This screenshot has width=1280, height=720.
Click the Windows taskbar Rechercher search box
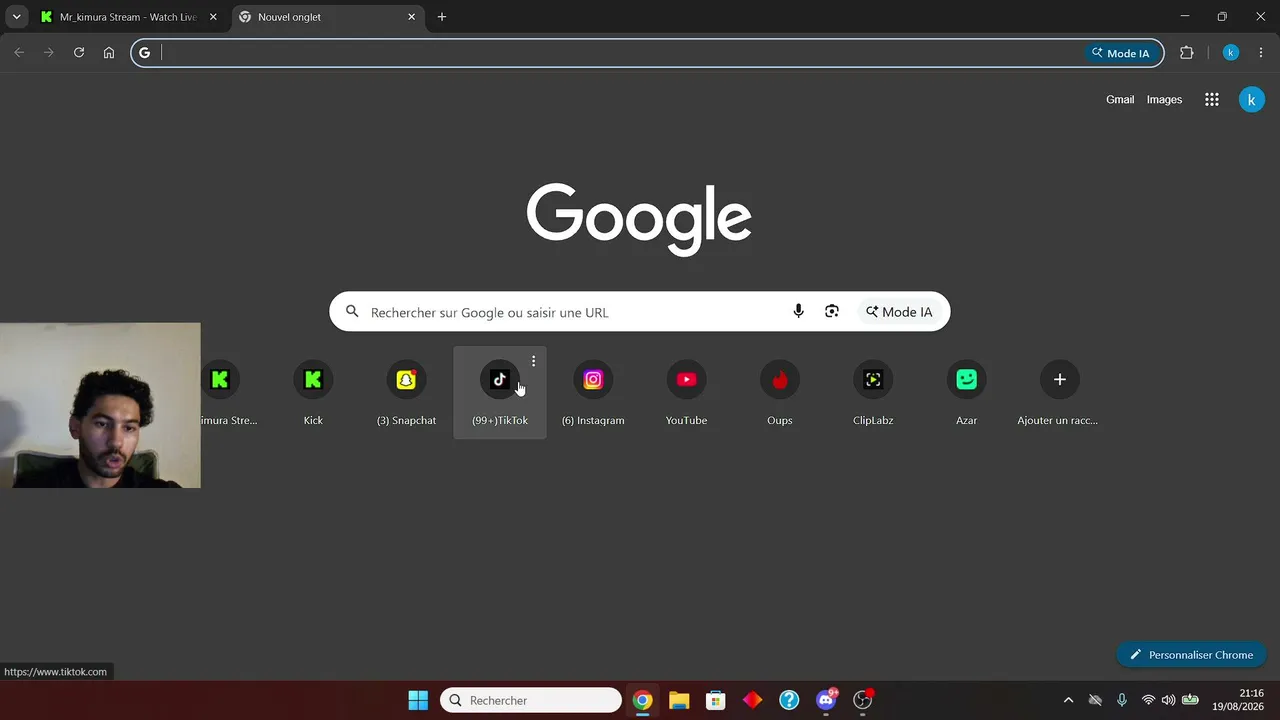tap(531, 700)
